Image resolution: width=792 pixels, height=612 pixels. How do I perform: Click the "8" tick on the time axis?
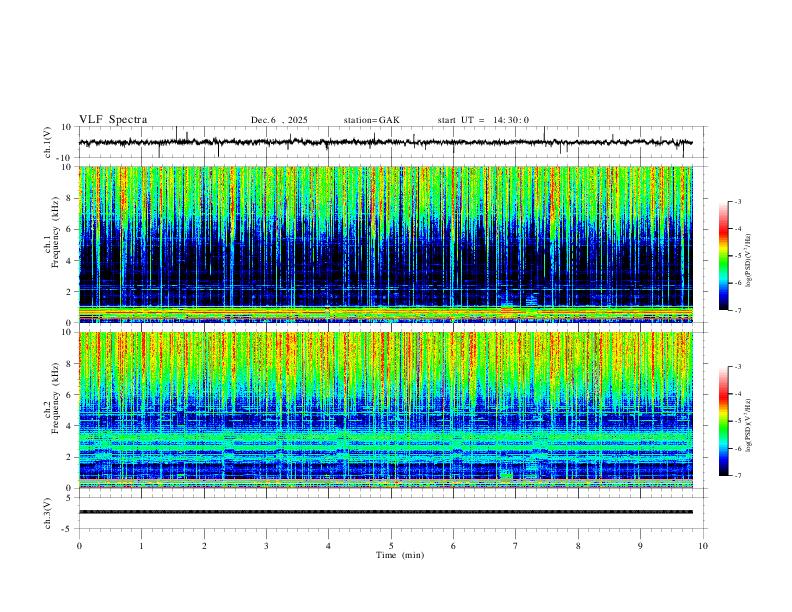pyautogui.click(x=578, y=546)
